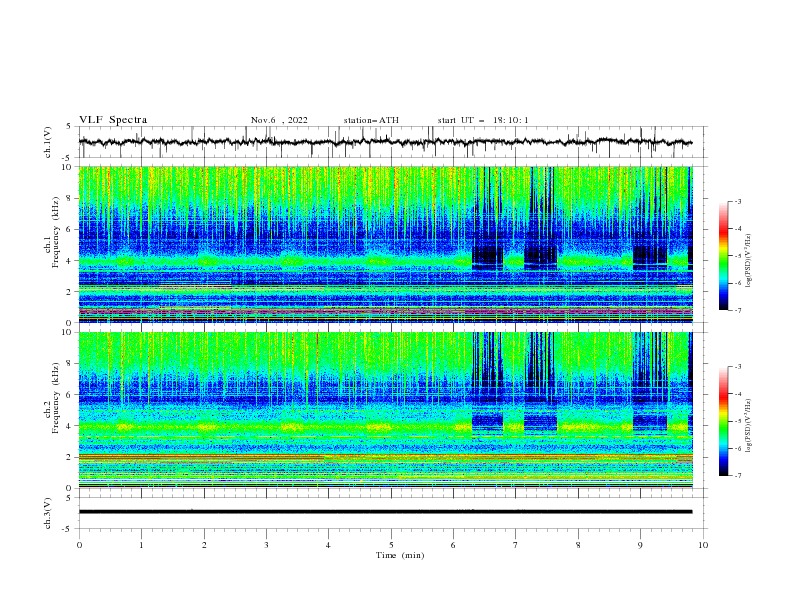Click the "-3" tick on ch.2 color bar
The image size is (792, 612).
737,367
